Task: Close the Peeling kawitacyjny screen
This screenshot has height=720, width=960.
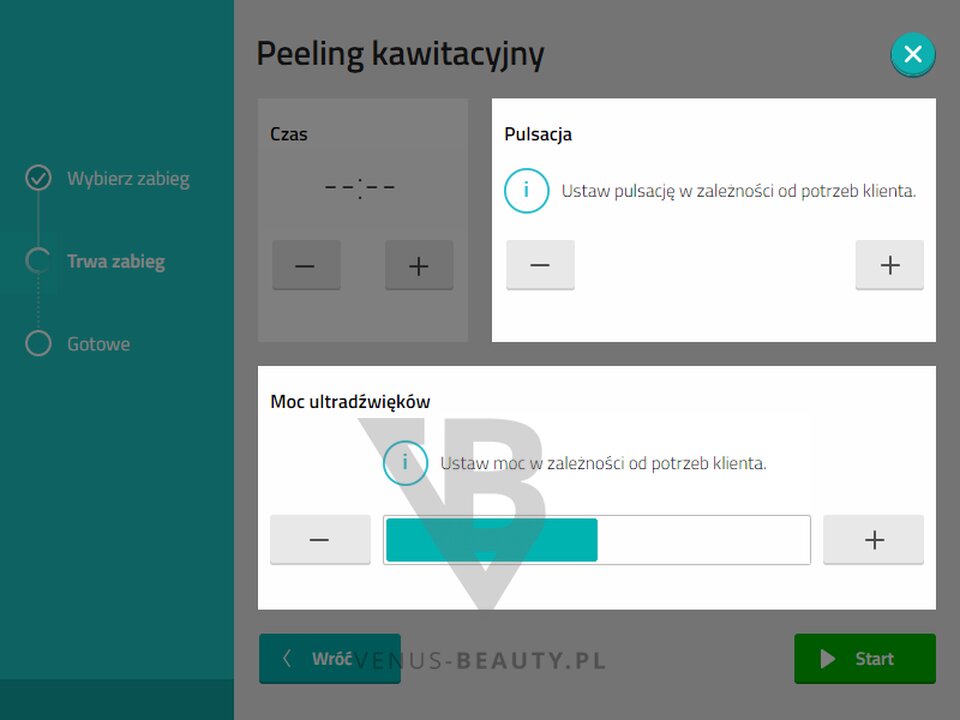Action: pos(913,54)
